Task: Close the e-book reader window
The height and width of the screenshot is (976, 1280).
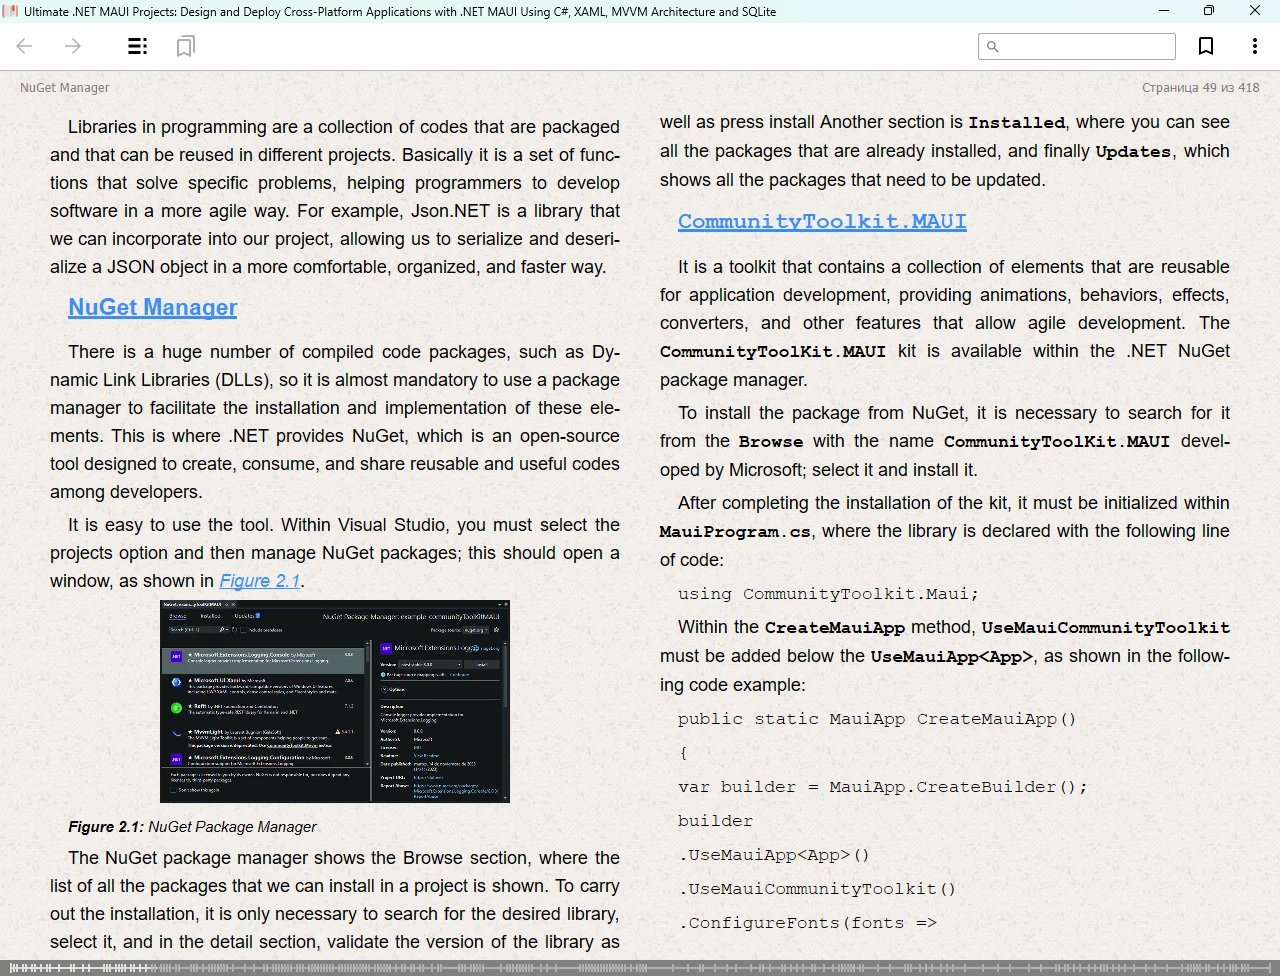Action: coord(1255,11)
